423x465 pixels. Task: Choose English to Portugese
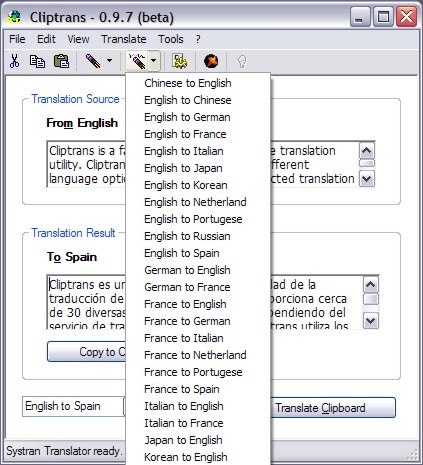198,219
